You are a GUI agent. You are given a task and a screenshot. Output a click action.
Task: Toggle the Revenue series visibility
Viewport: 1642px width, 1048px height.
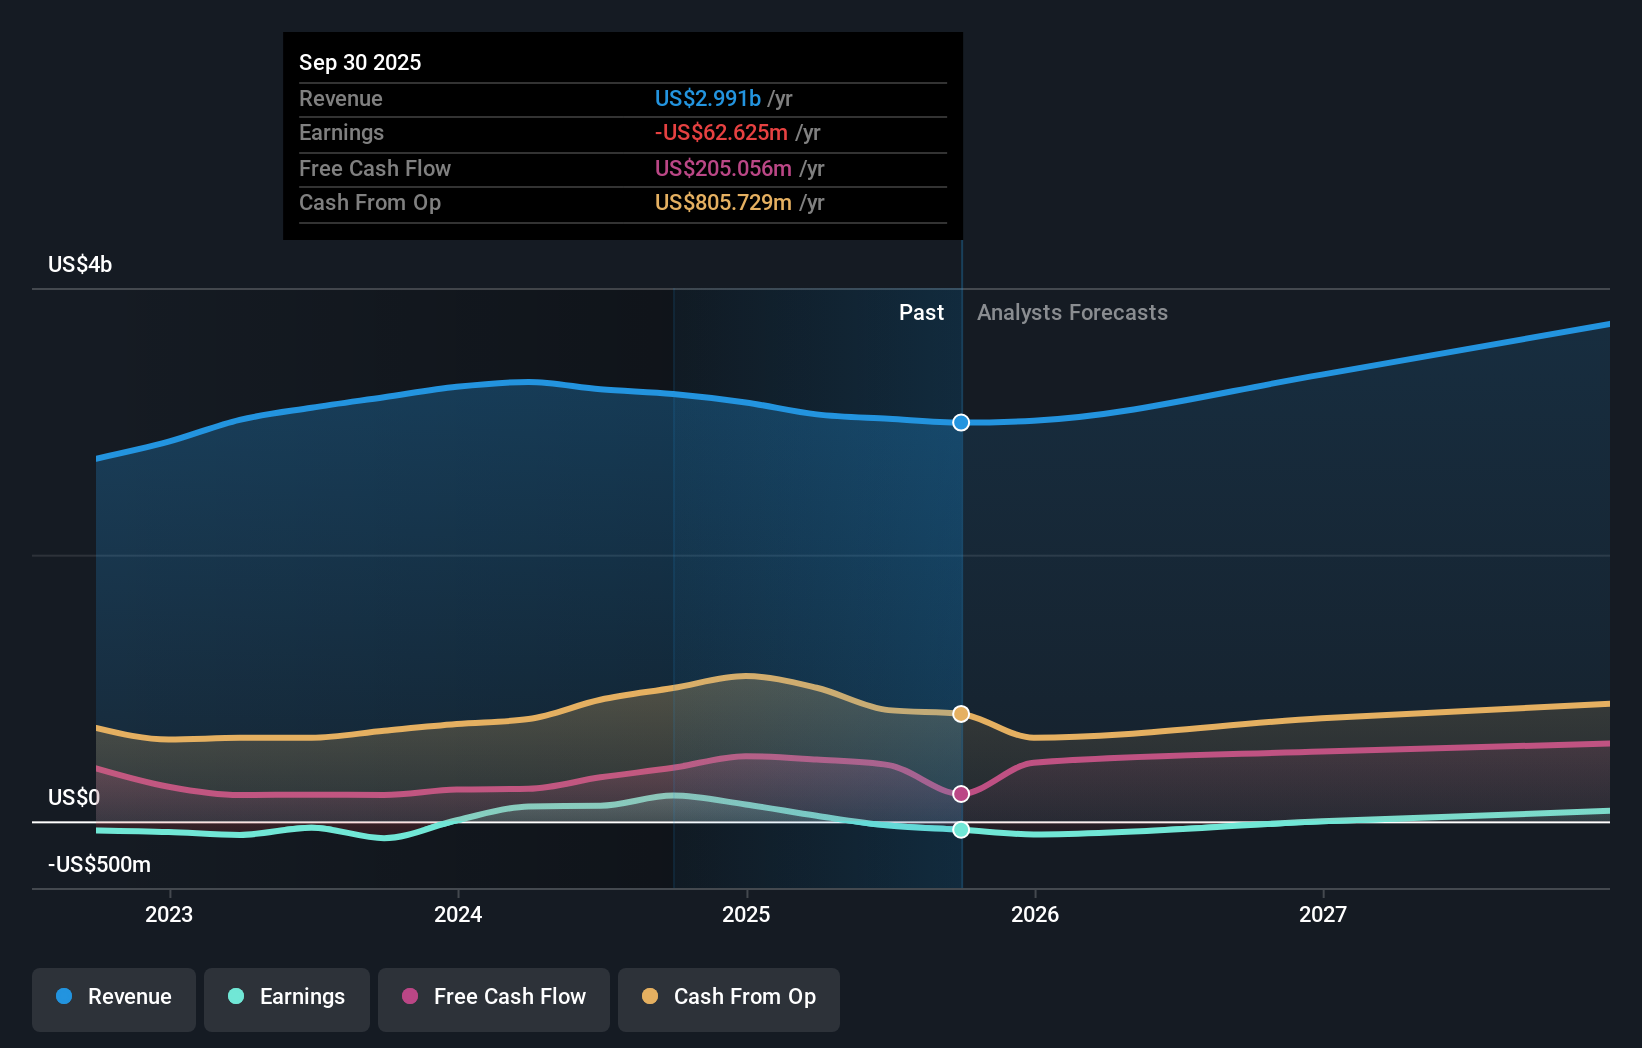[113, 997]
